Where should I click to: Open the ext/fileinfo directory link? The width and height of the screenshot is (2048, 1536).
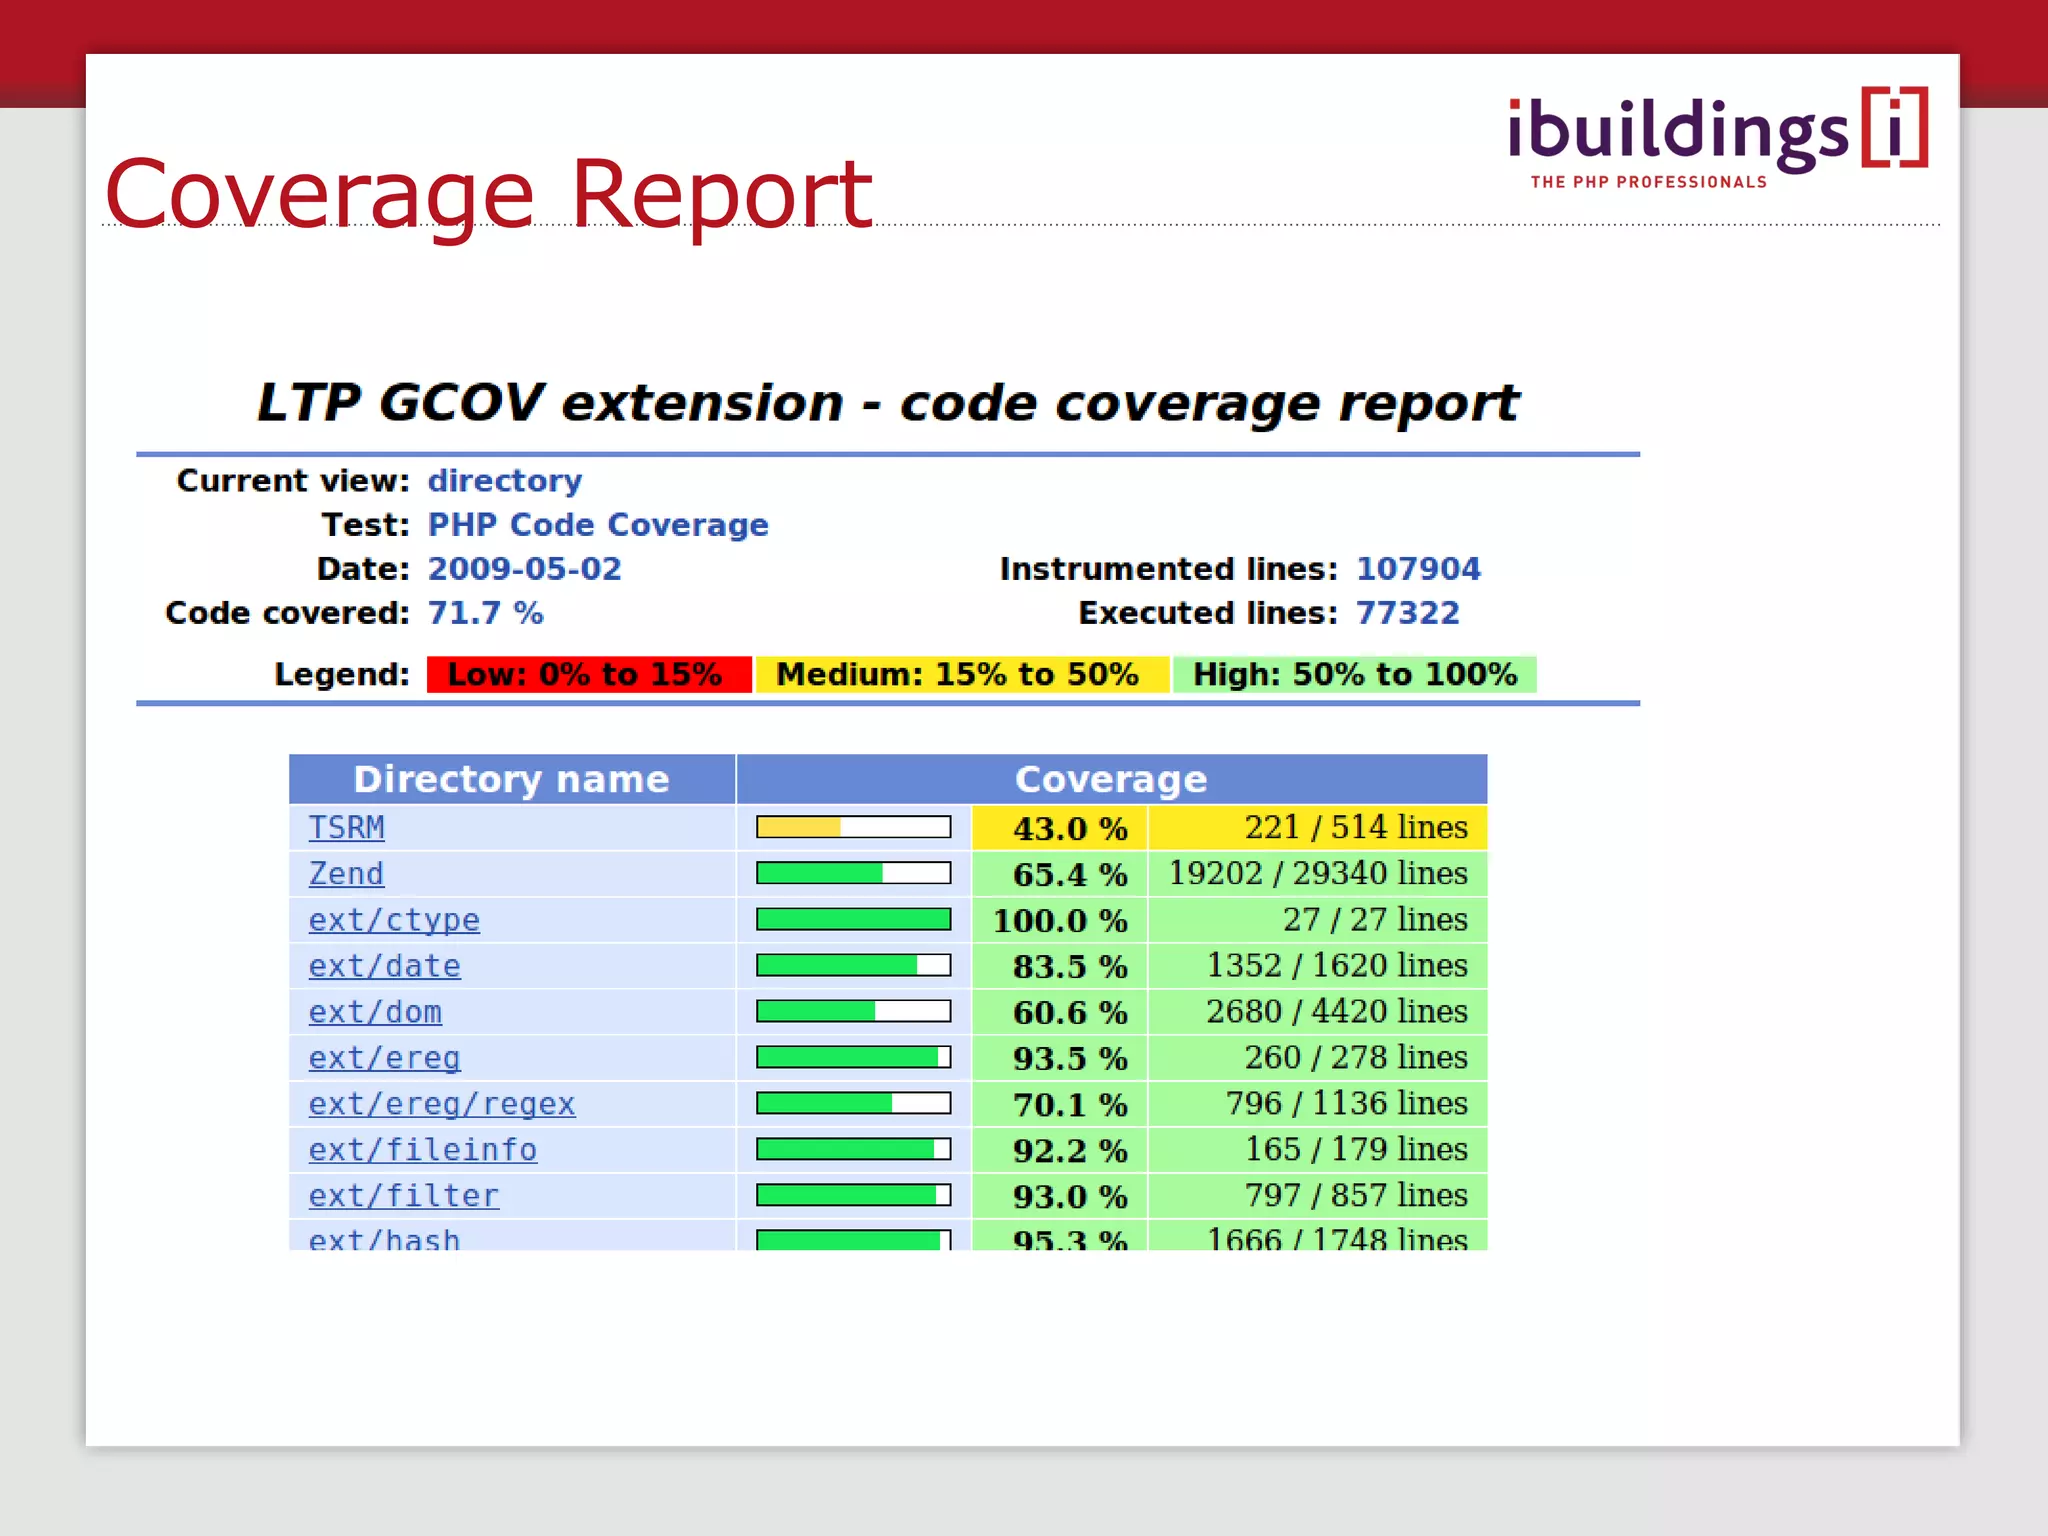pos(422,1150)
